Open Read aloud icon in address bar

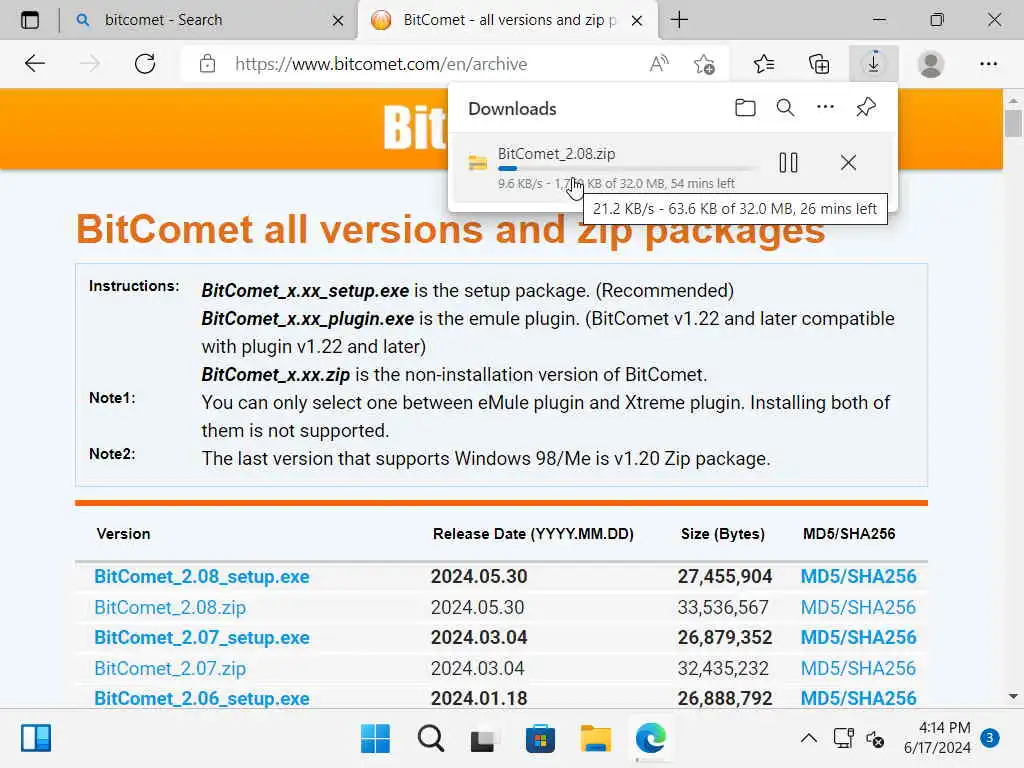pos(659,64)
